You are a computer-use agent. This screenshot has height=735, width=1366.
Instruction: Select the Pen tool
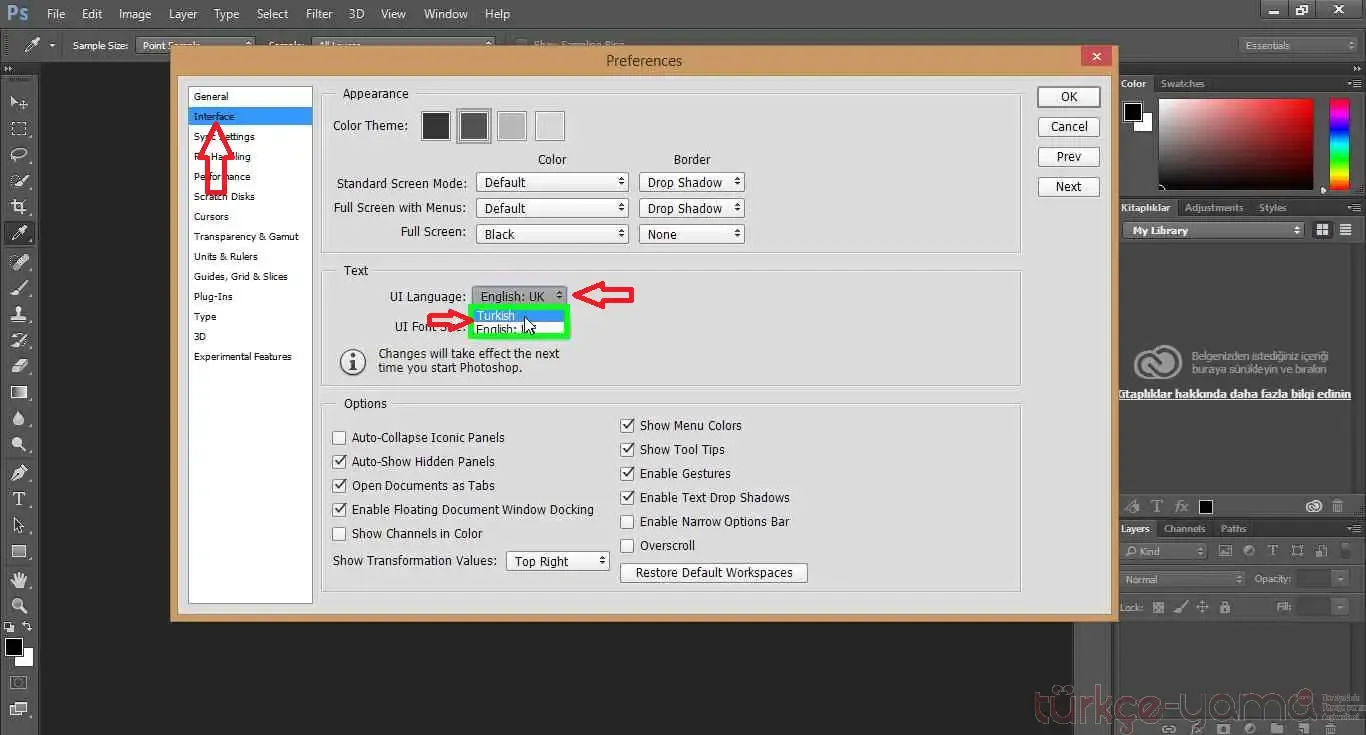[19, 473]
